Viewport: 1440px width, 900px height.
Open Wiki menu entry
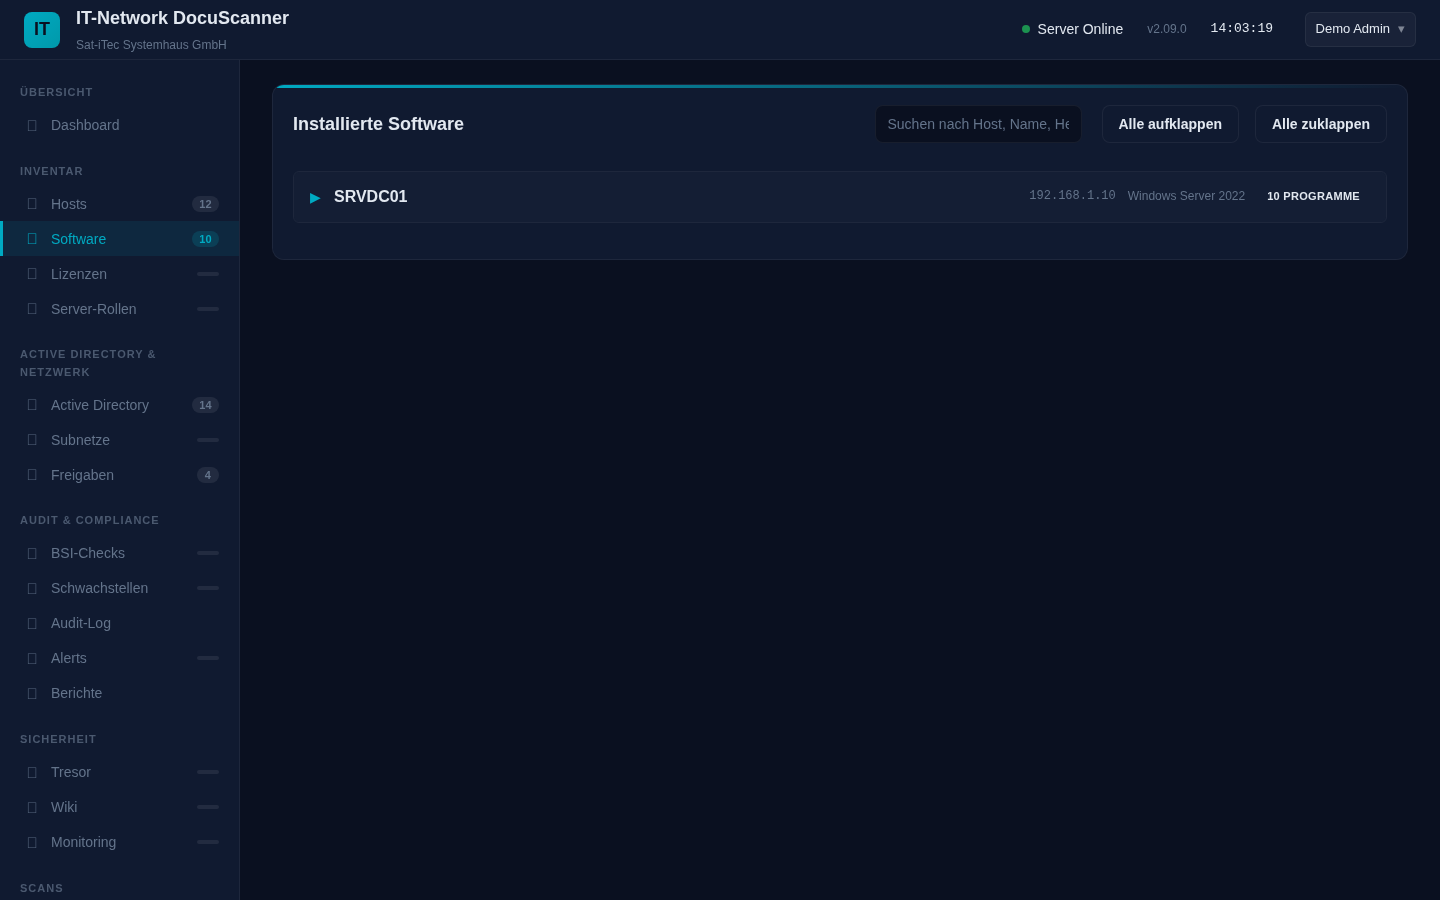120,807
